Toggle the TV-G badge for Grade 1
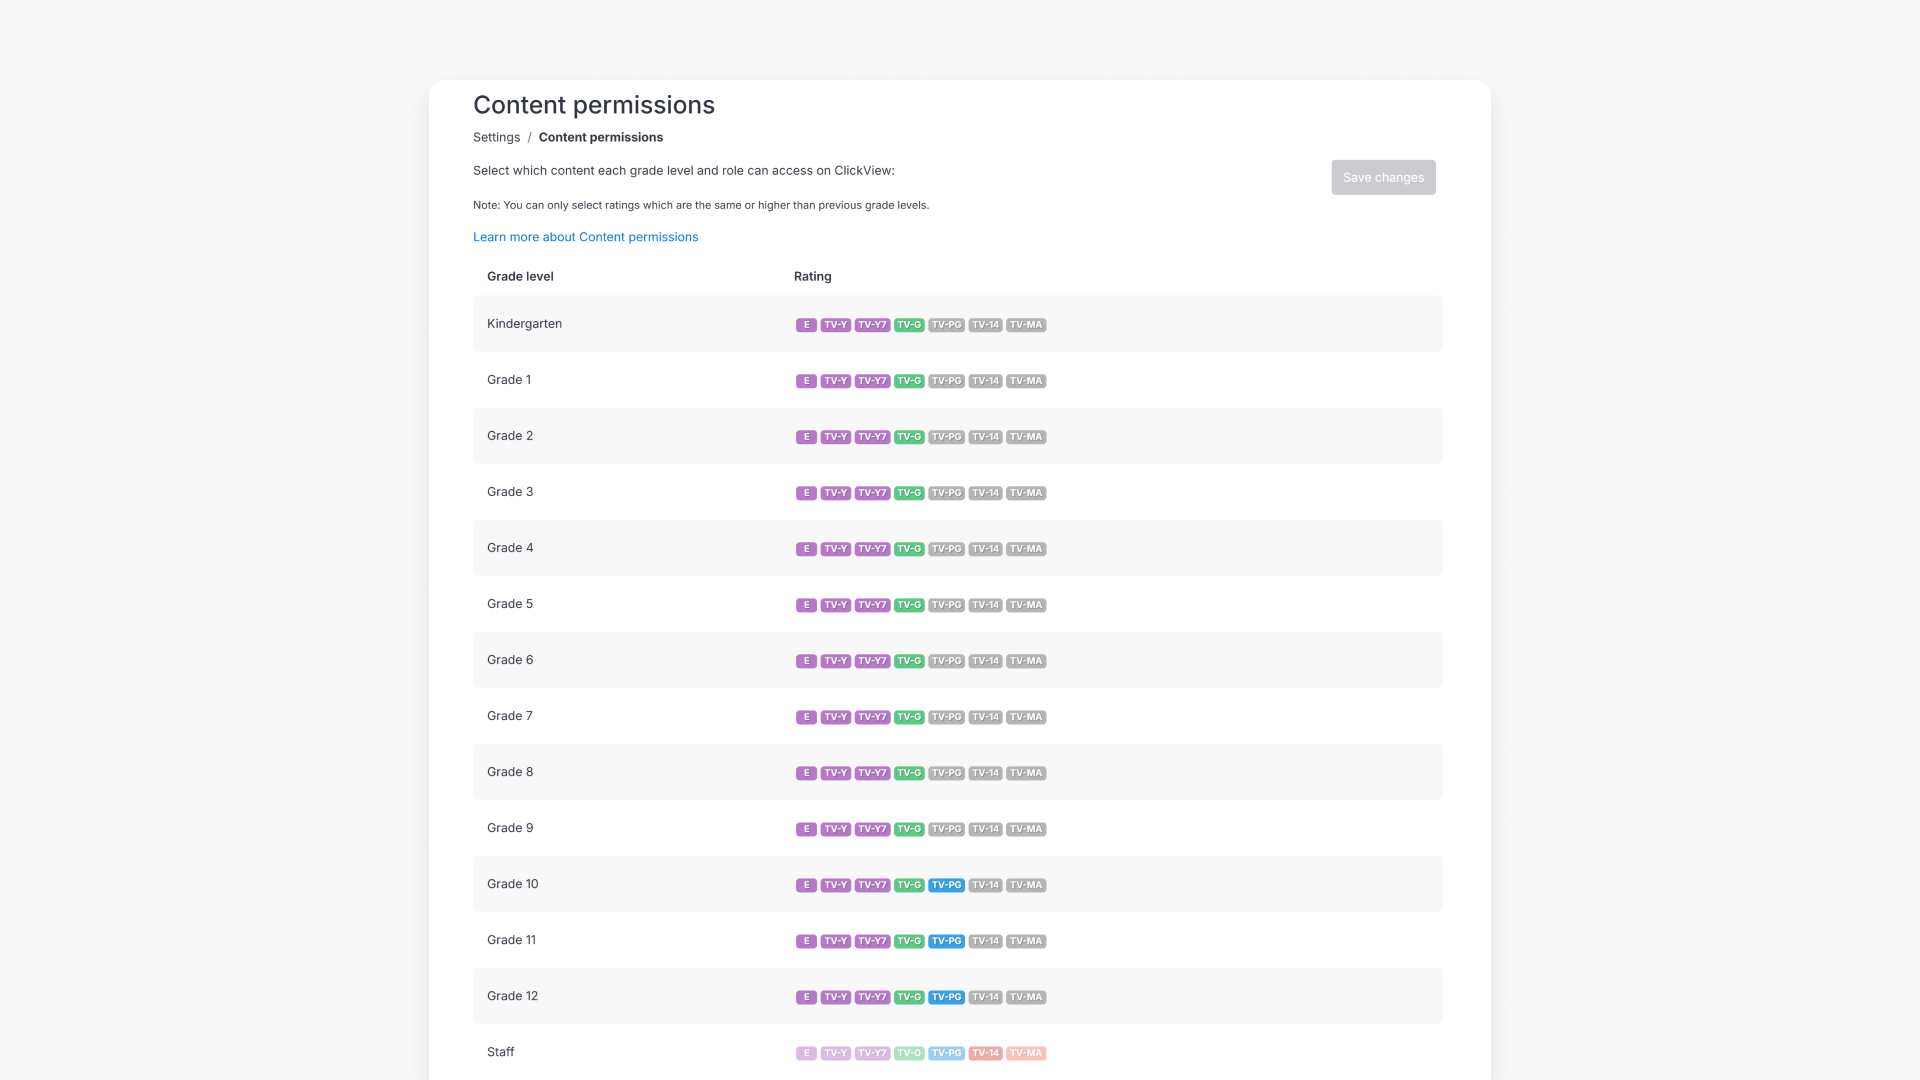The width and height of the screenshot is (1920, 1080). click(x=908, y=380)
